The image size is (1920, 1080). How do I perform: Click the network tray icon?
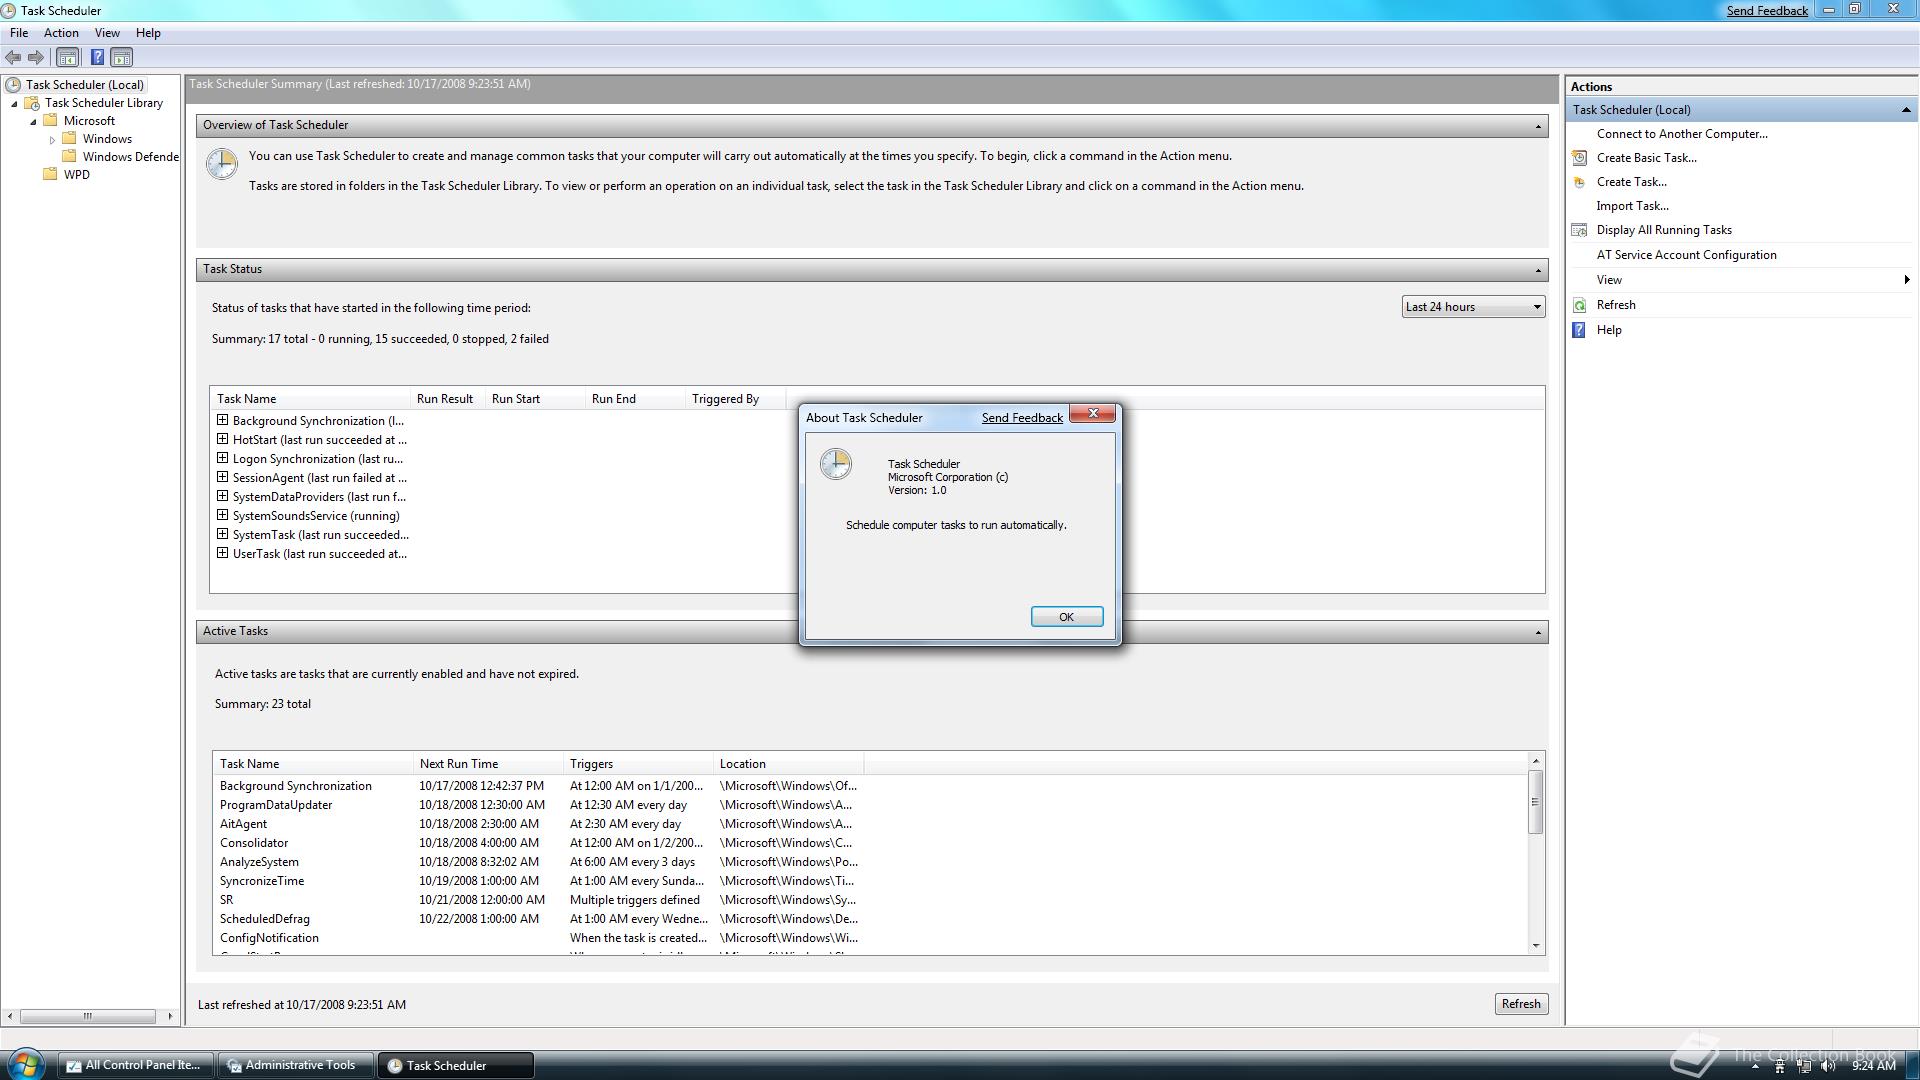click(x=1805, y=1066)
